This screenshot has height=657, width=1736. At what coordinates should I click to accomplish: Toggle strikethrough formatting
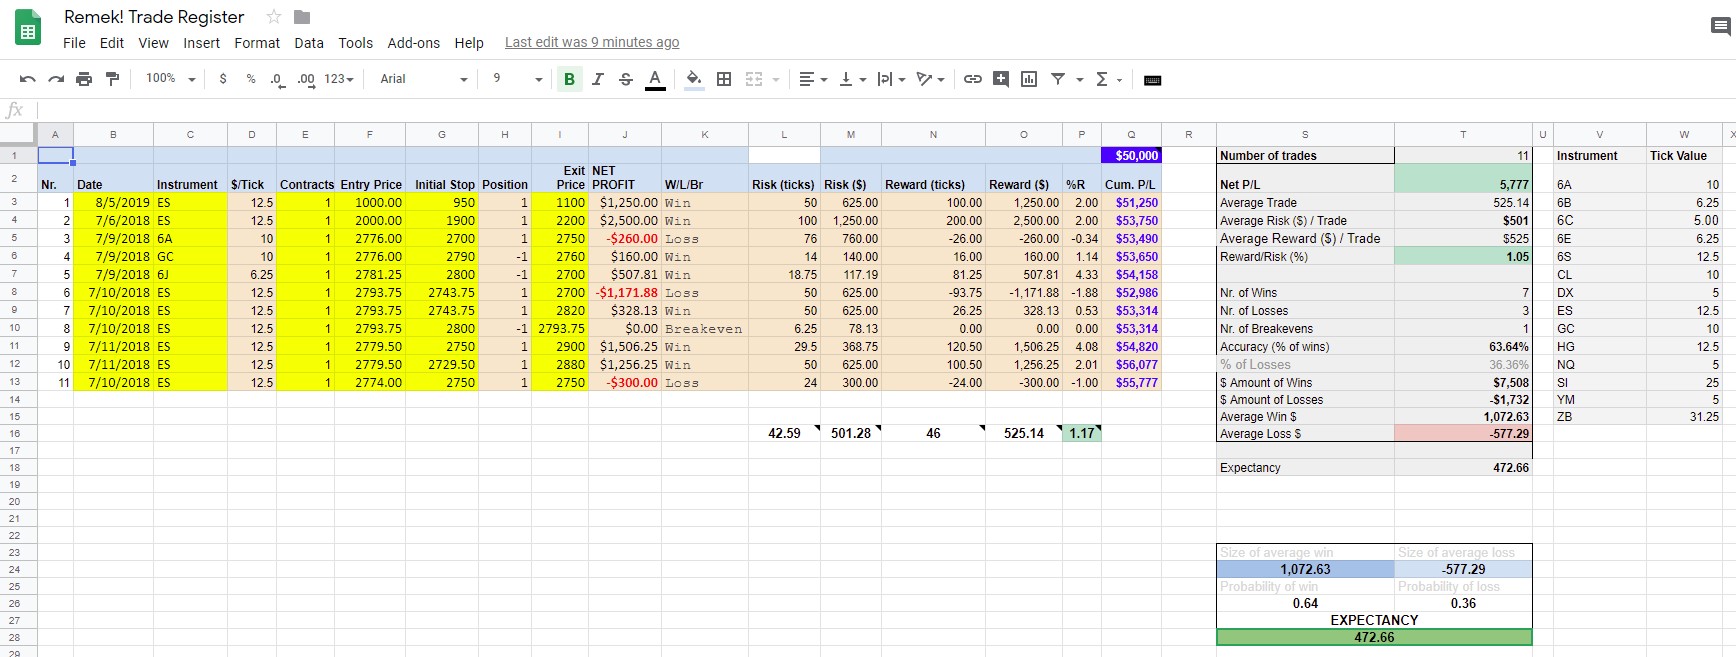pyautogui.click(x=626, y=79)
